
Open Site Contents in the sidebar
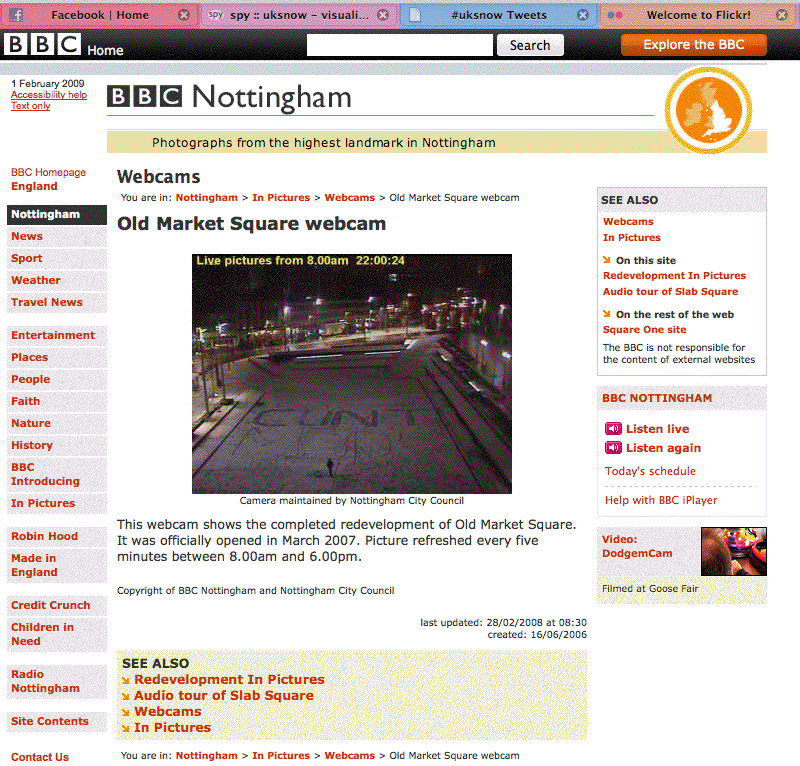click(57, 721)
